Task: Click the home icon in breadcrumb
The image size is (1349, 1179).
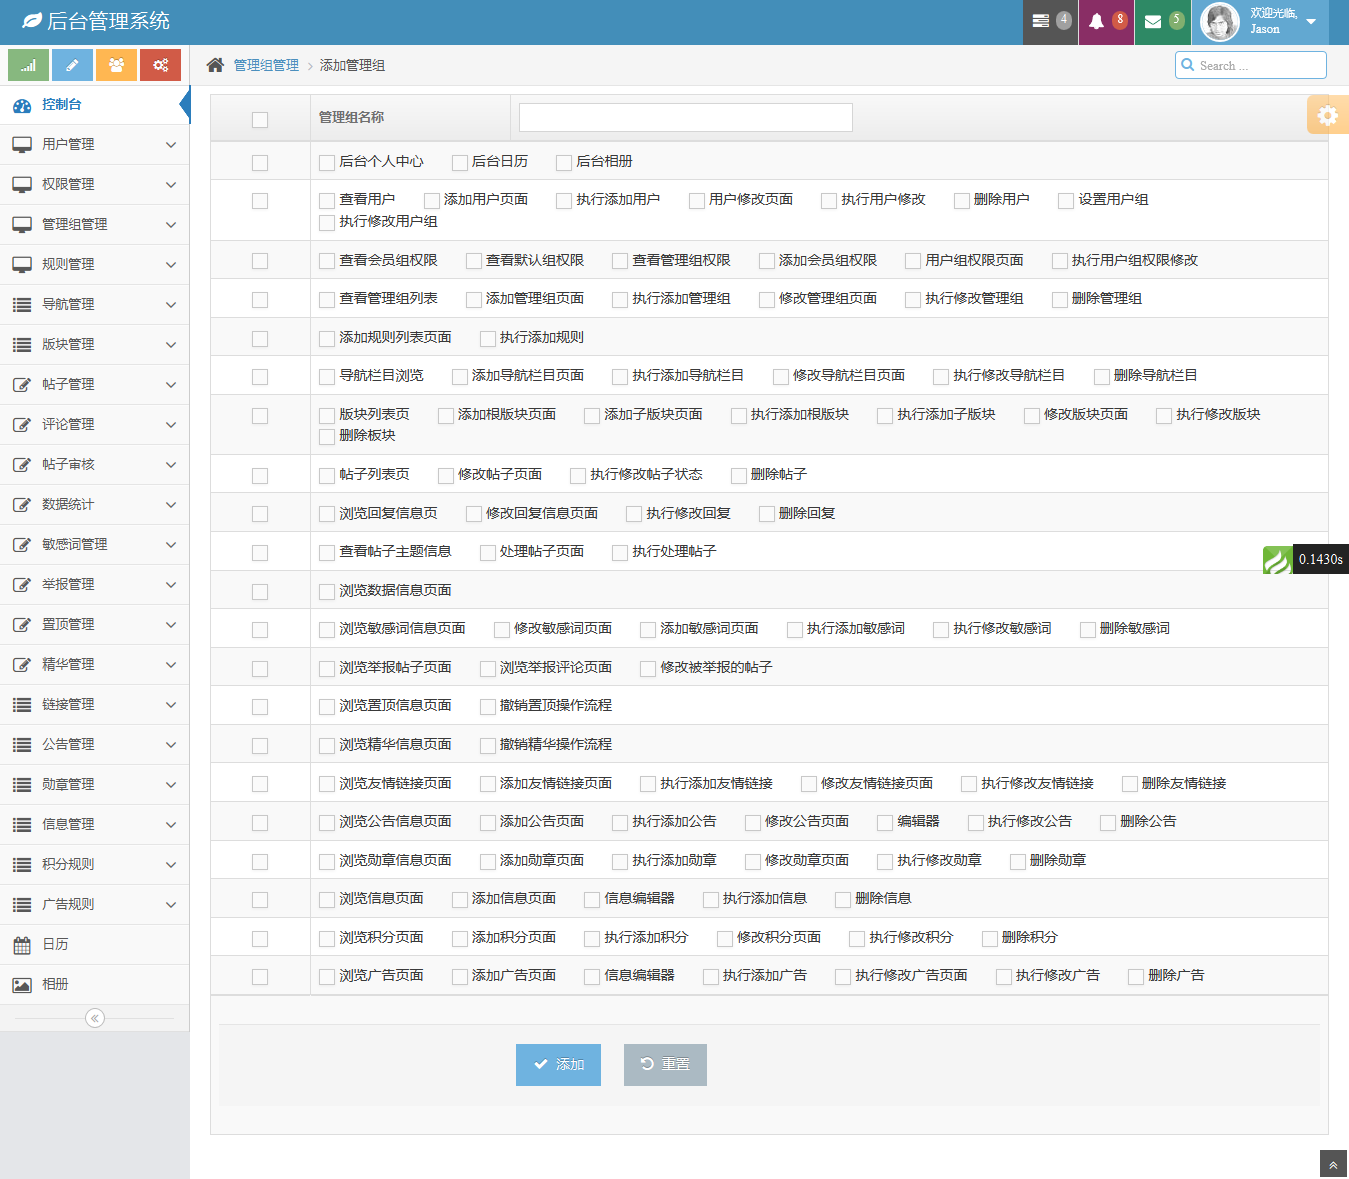Action: coord(215,65)
